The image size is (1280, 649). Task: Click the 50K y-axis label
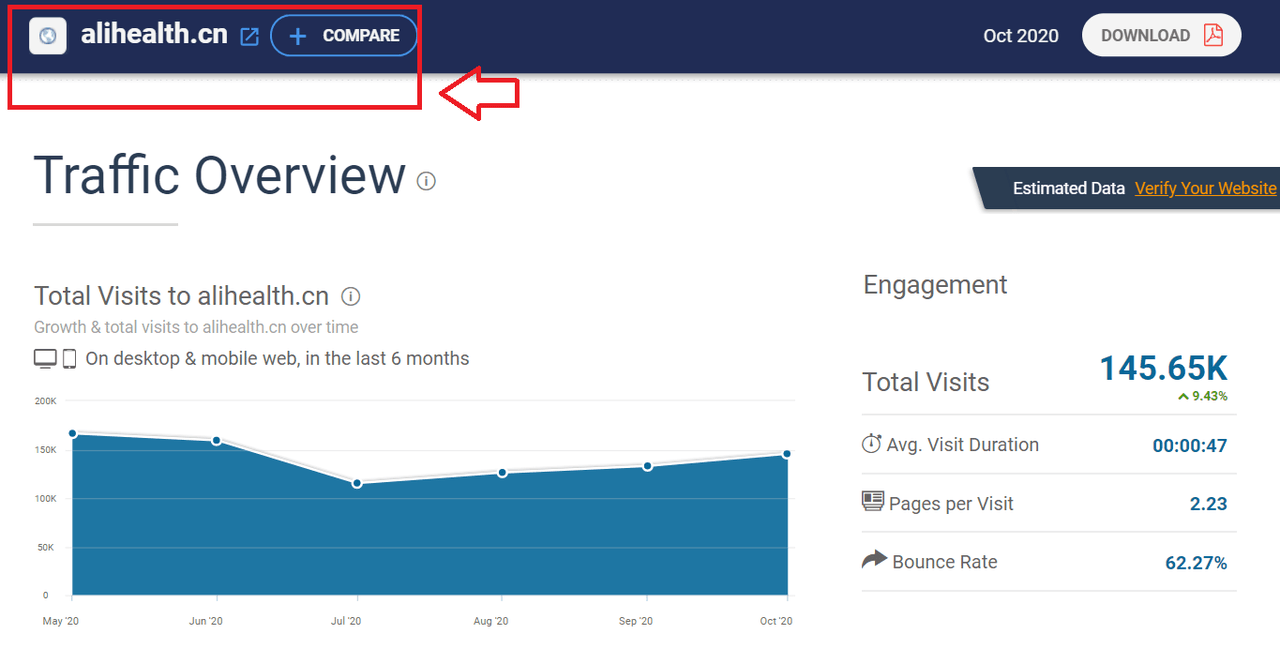(x=48, y=547)
